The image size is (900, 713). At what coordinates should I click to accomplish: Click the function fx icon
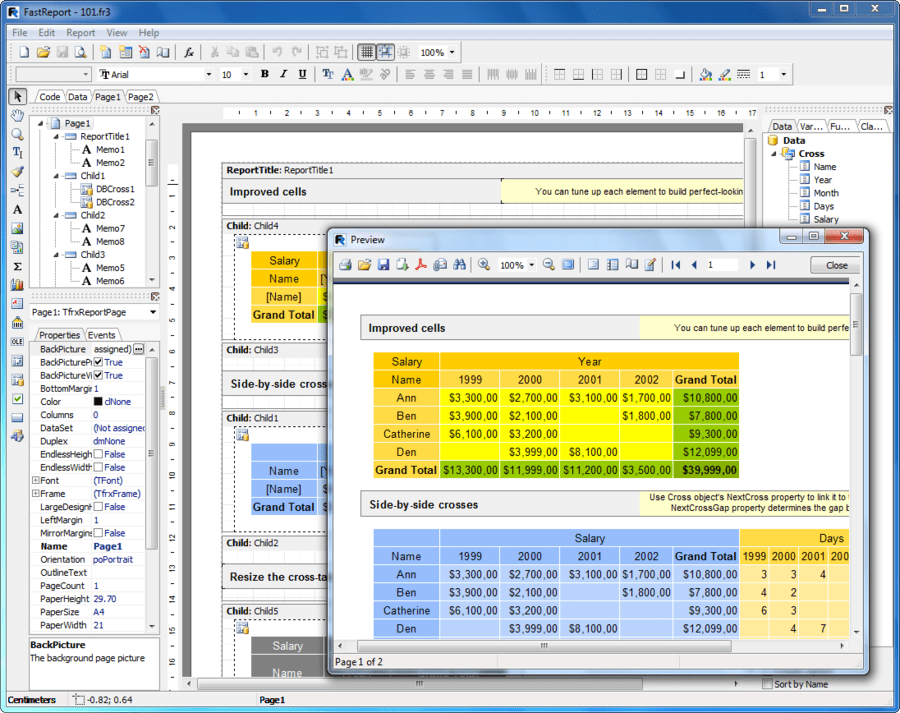click(x=188, y=52)
